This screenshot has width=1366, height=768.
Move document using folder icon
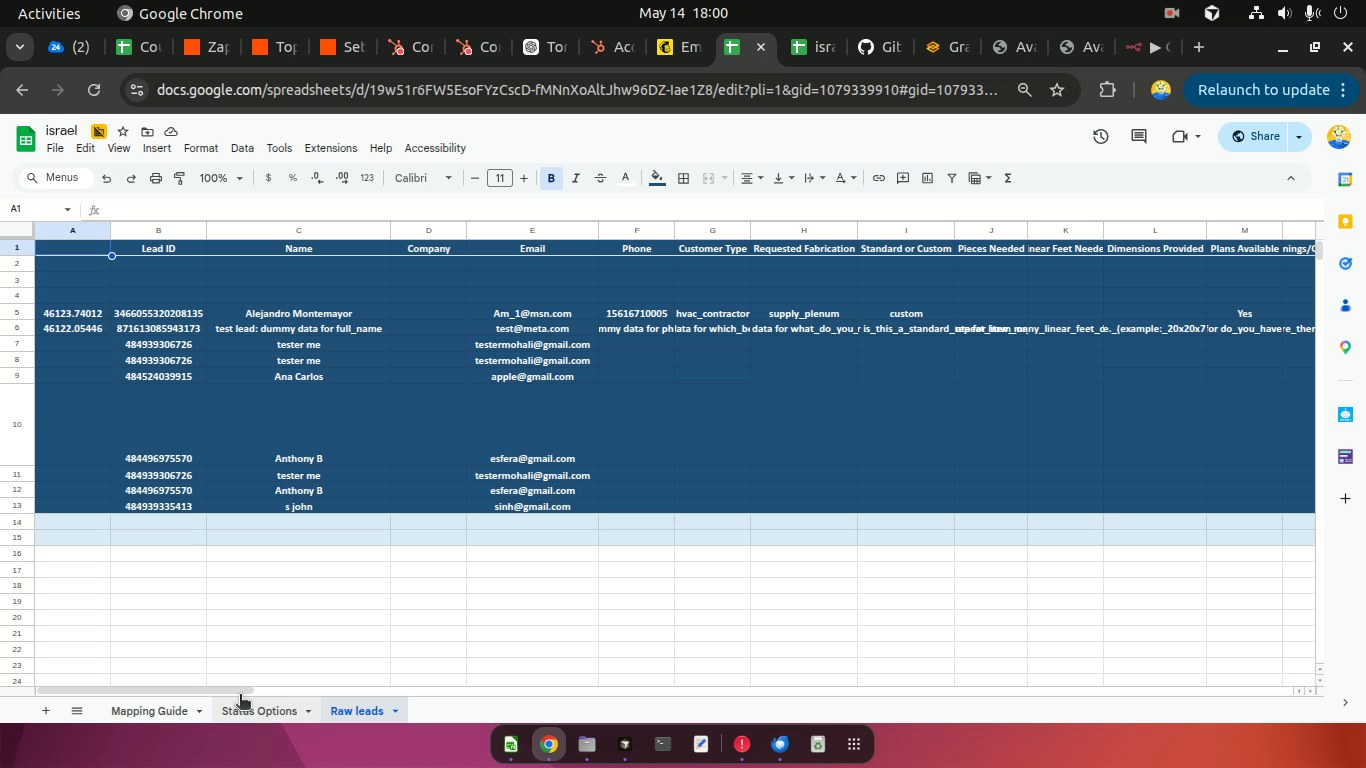[x=147, y=131]
